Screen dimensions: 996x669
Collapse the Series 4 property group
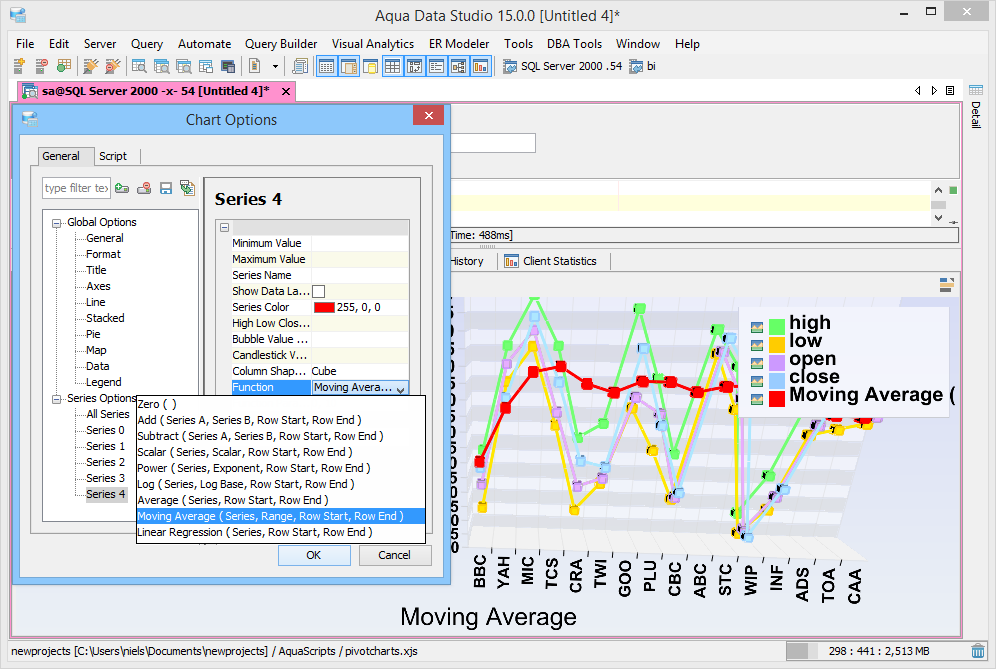click(224, 227)
